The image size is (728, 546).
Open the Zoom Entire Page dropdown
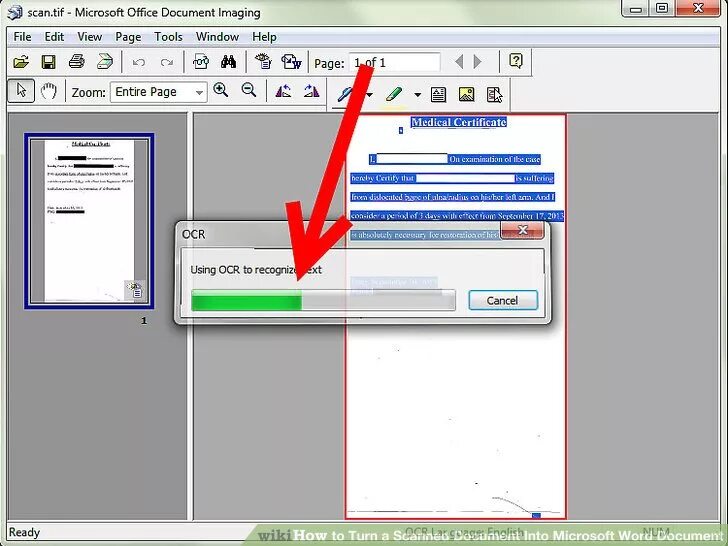pyautogui.click(x=158, y=92)
